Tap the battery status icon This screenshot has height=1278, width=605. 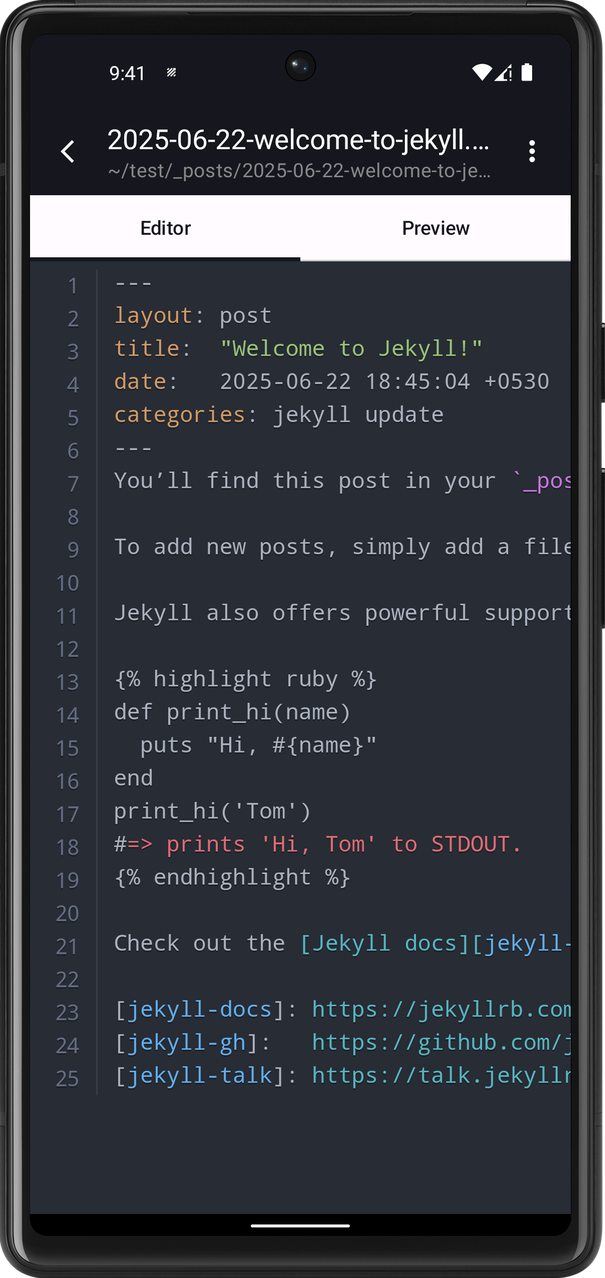point(527,73)
